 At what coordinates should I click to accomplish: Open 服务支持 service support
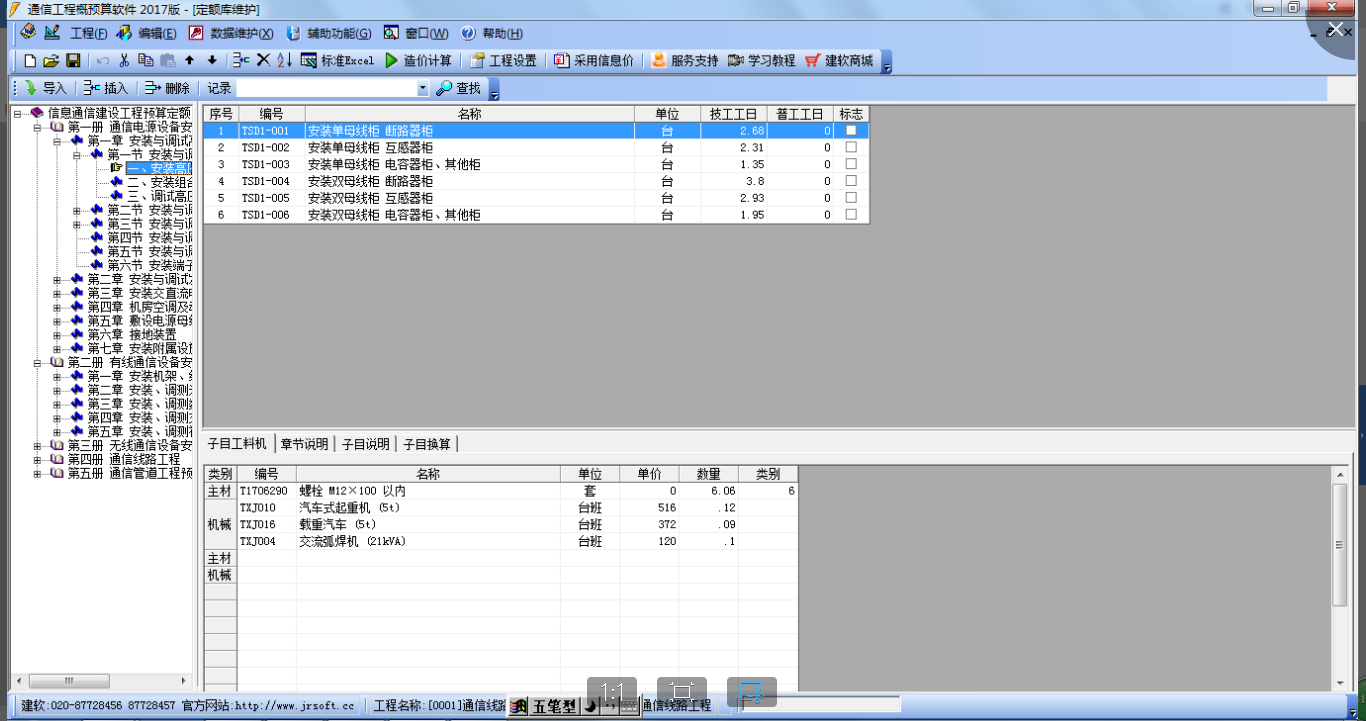coord(685,61)
